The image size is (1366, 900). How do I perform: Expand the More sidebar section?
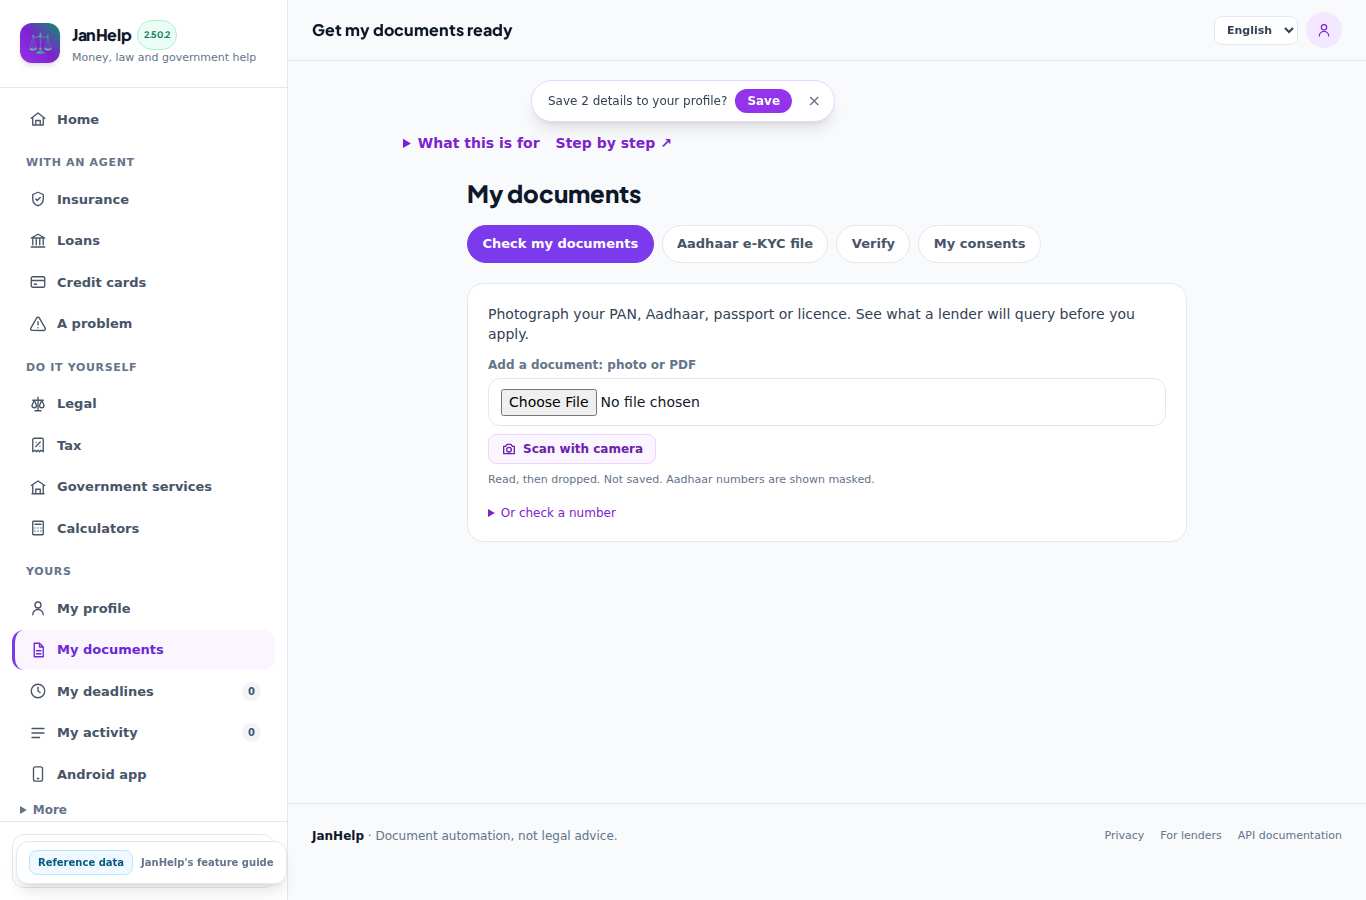point(43,810)
